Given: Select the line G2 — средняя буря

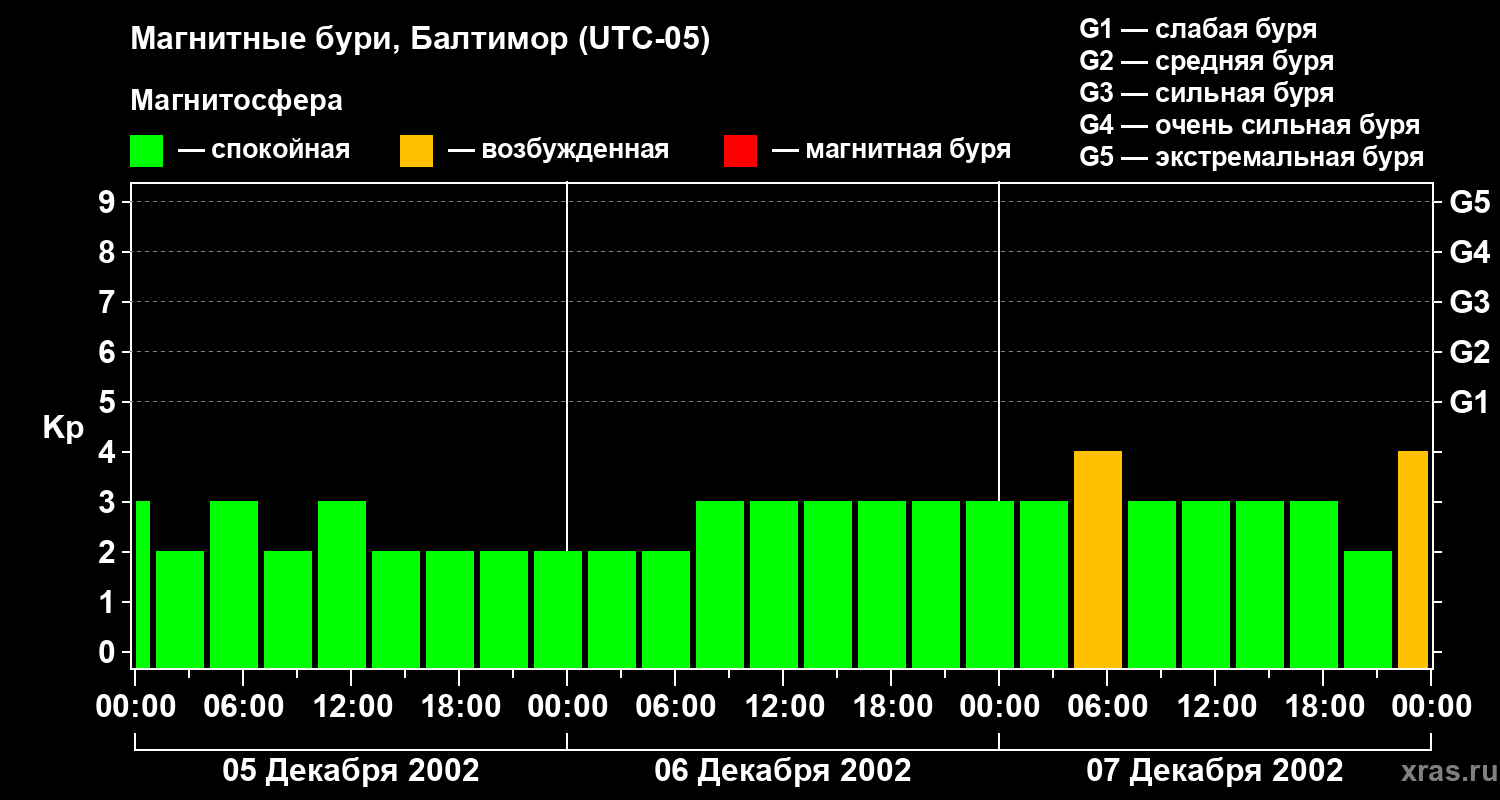Looking at the screenshot, I should (x=1207, y=61).
